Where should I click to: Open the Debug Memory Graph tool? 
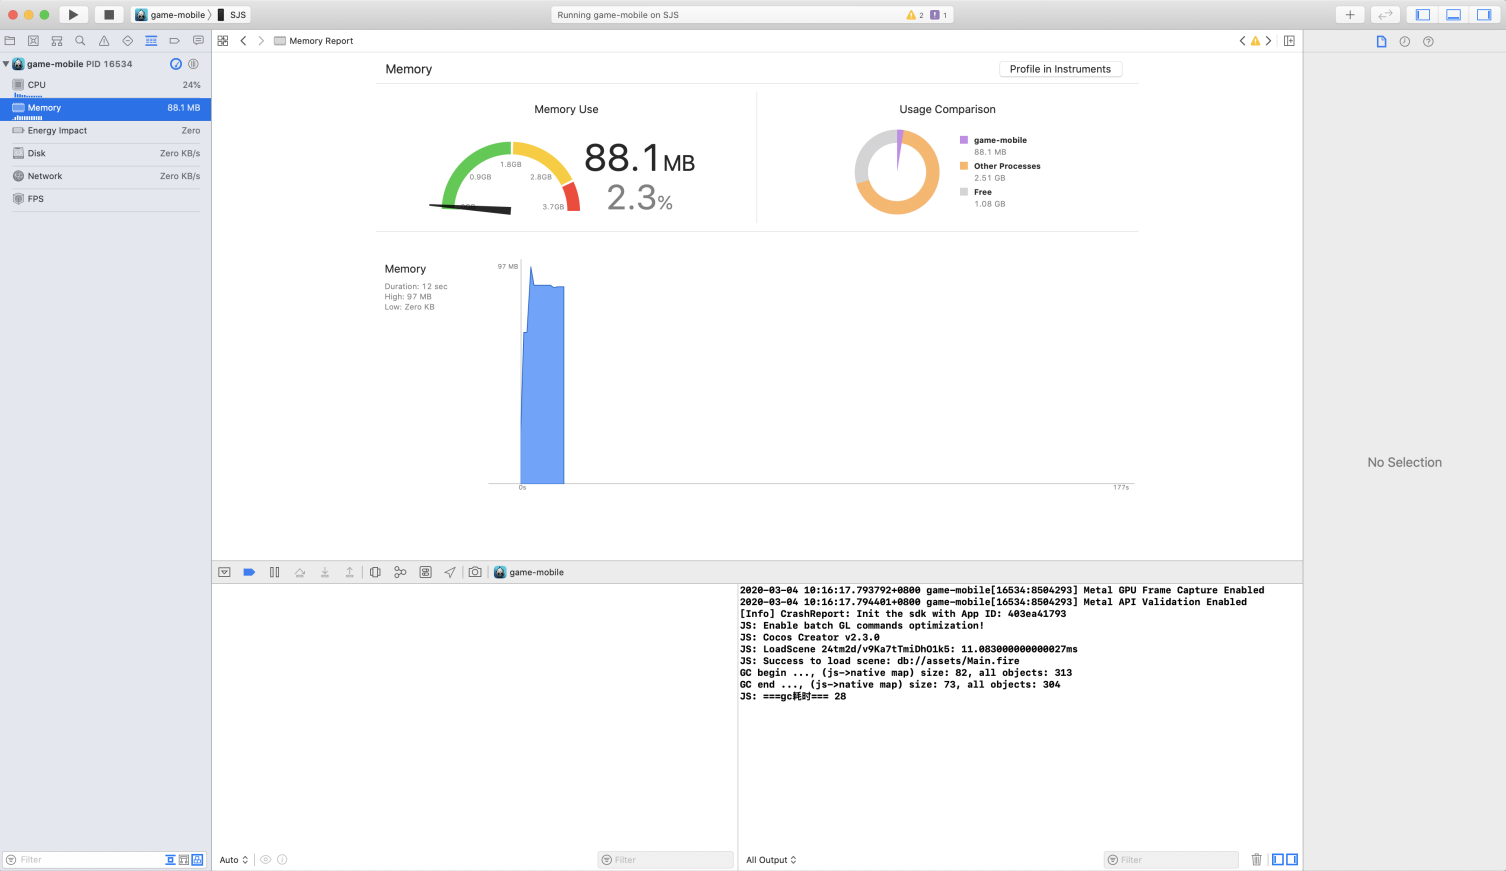tap(400, 572)
